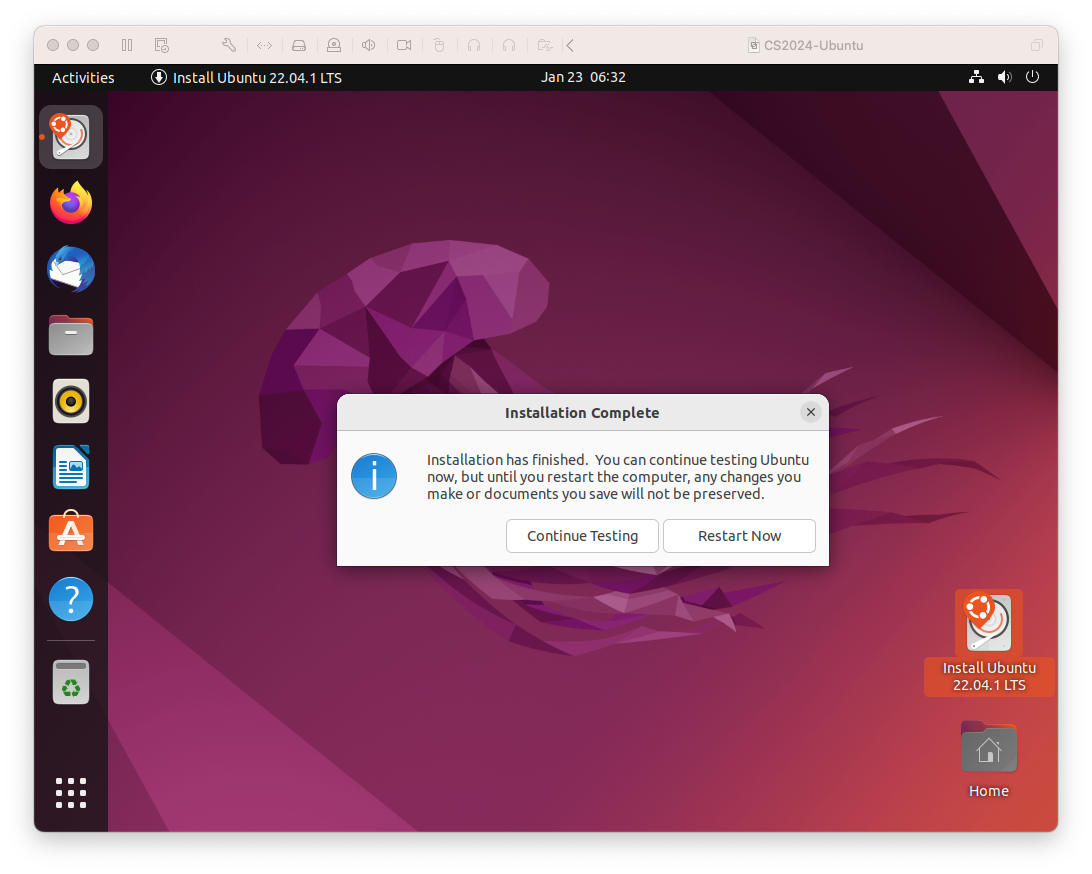The height and width of the screenshot is (874, 1092).
Task: Launch LibreOffice Writer
Action: coord(70,466)
